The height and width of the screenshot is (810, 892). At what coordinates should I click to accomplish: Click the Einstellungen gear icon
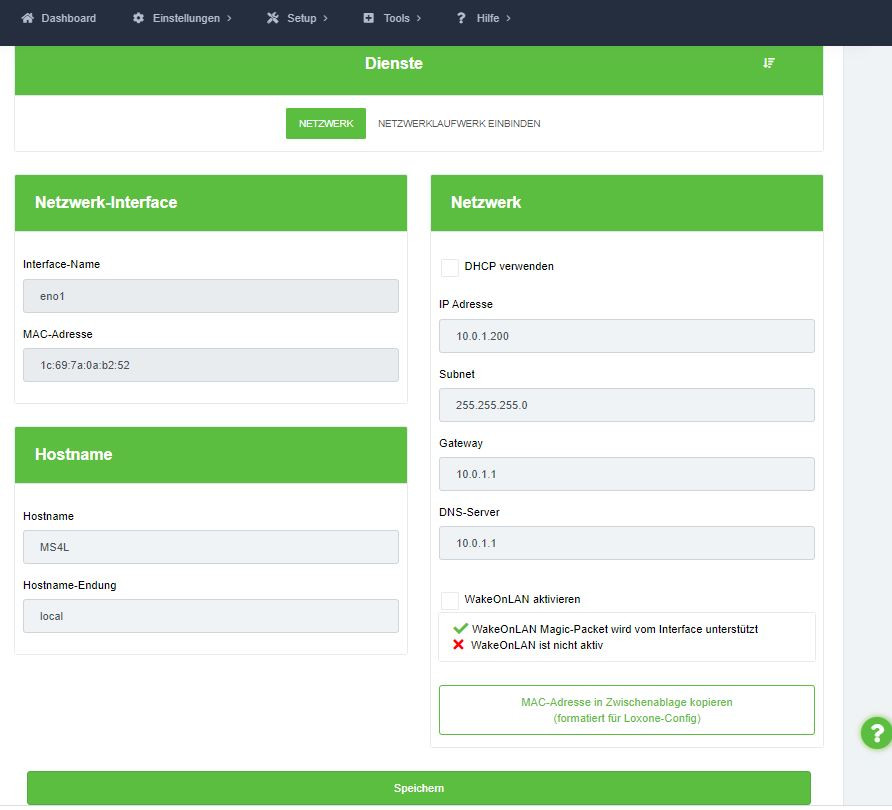click(x=138, y=18)
